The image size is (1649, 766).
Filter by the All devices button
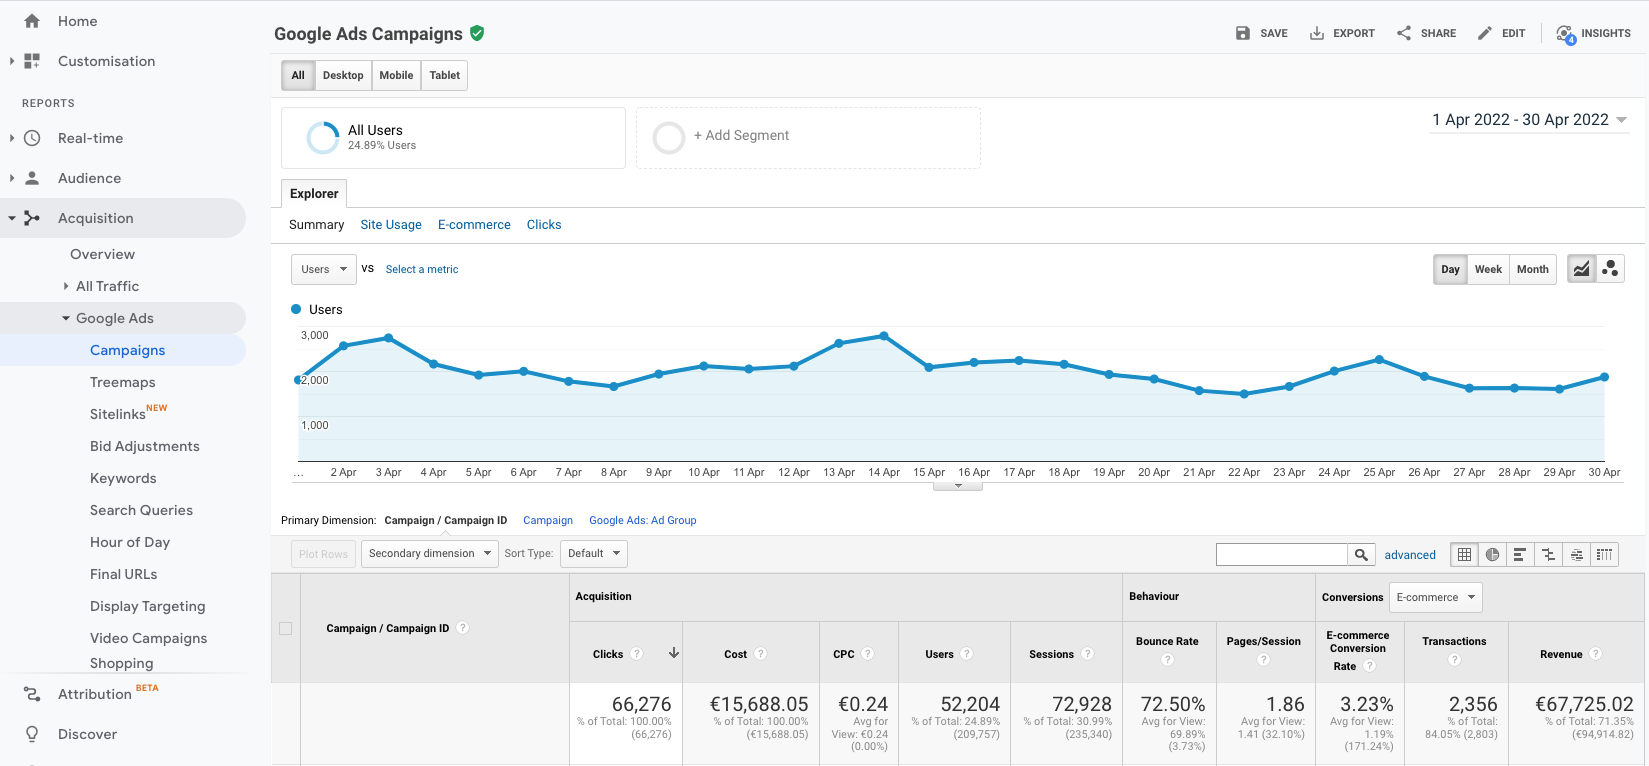[x=298, y=75]
